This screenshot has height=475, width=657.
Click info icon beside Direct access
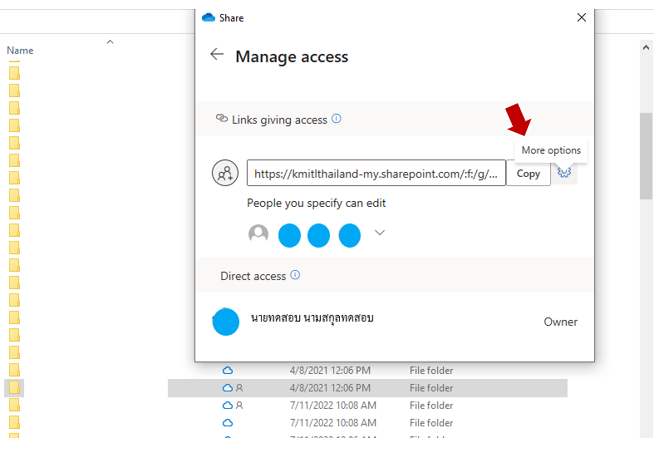click(x=295, y=275)
